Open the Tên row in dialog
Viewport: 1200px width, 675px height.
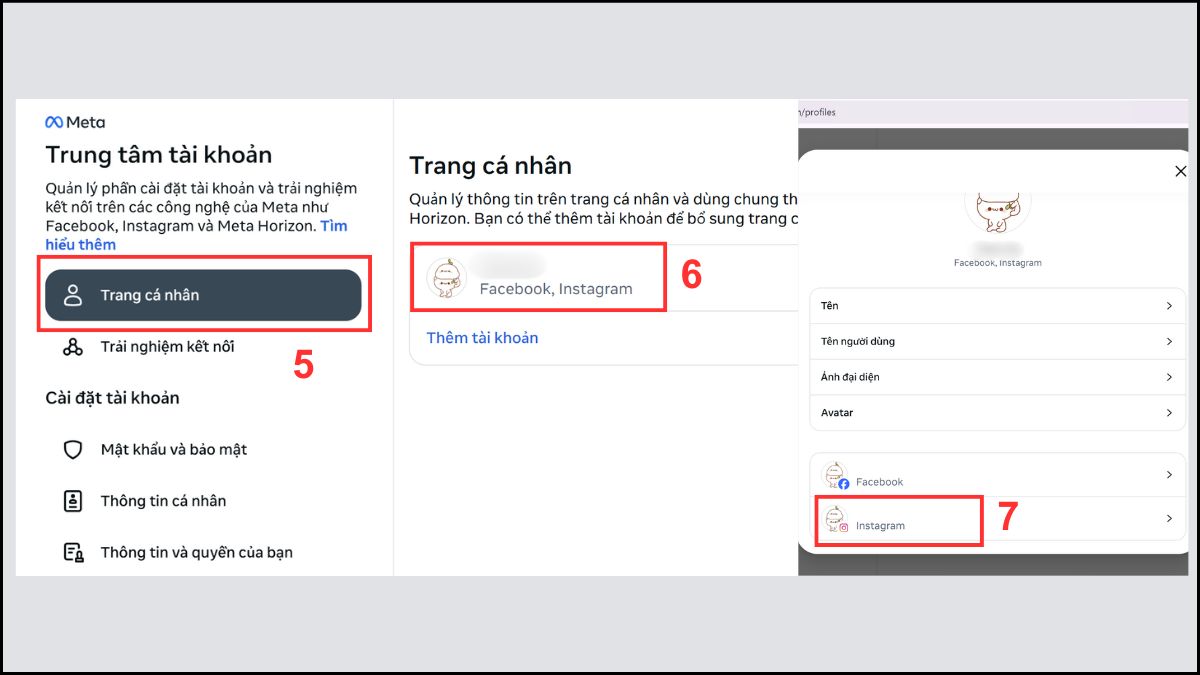[997, 306]
